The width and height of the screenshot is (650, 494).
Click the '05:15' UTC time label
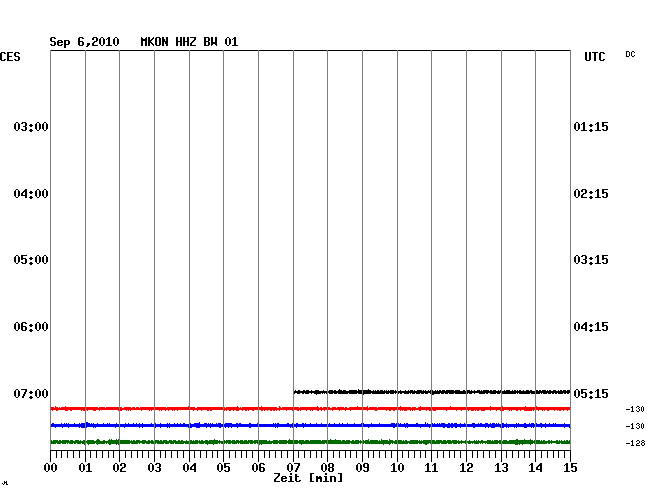591,393
